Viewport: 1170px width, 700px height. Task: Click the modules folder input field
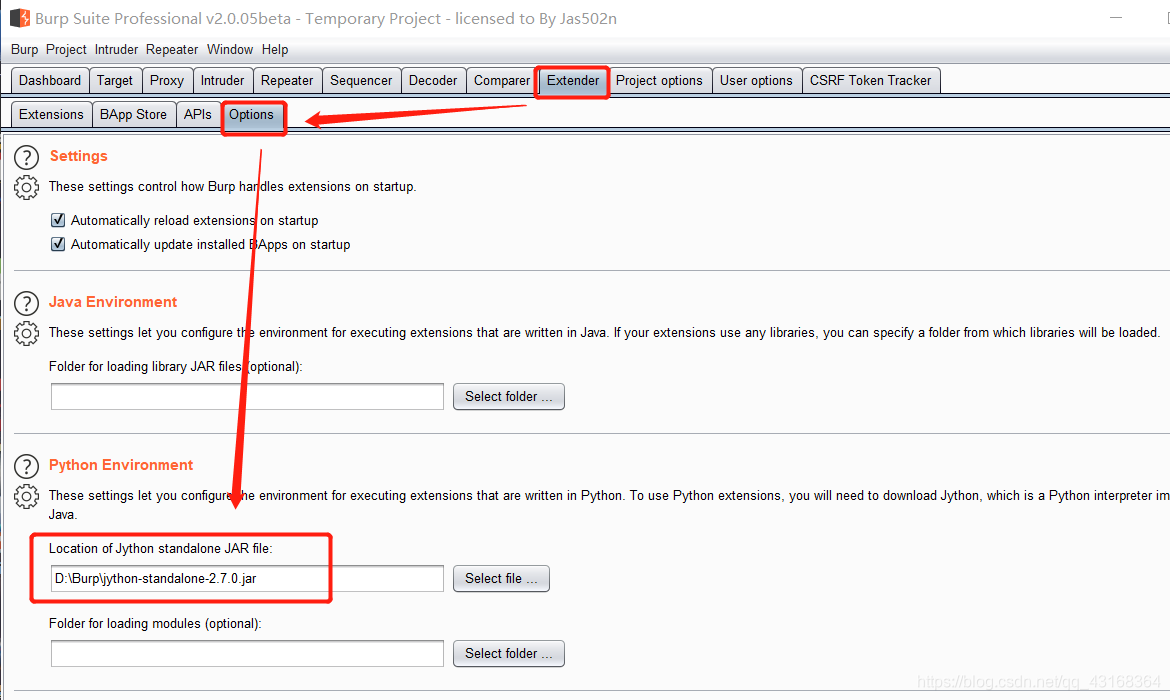coord(247,653)
